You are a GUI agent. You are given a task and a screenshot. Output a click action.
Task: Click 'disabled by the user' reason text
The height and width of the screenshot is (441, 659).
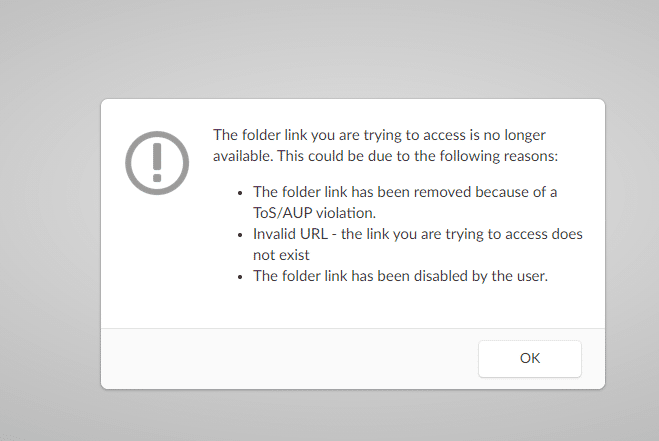point(400,276)
